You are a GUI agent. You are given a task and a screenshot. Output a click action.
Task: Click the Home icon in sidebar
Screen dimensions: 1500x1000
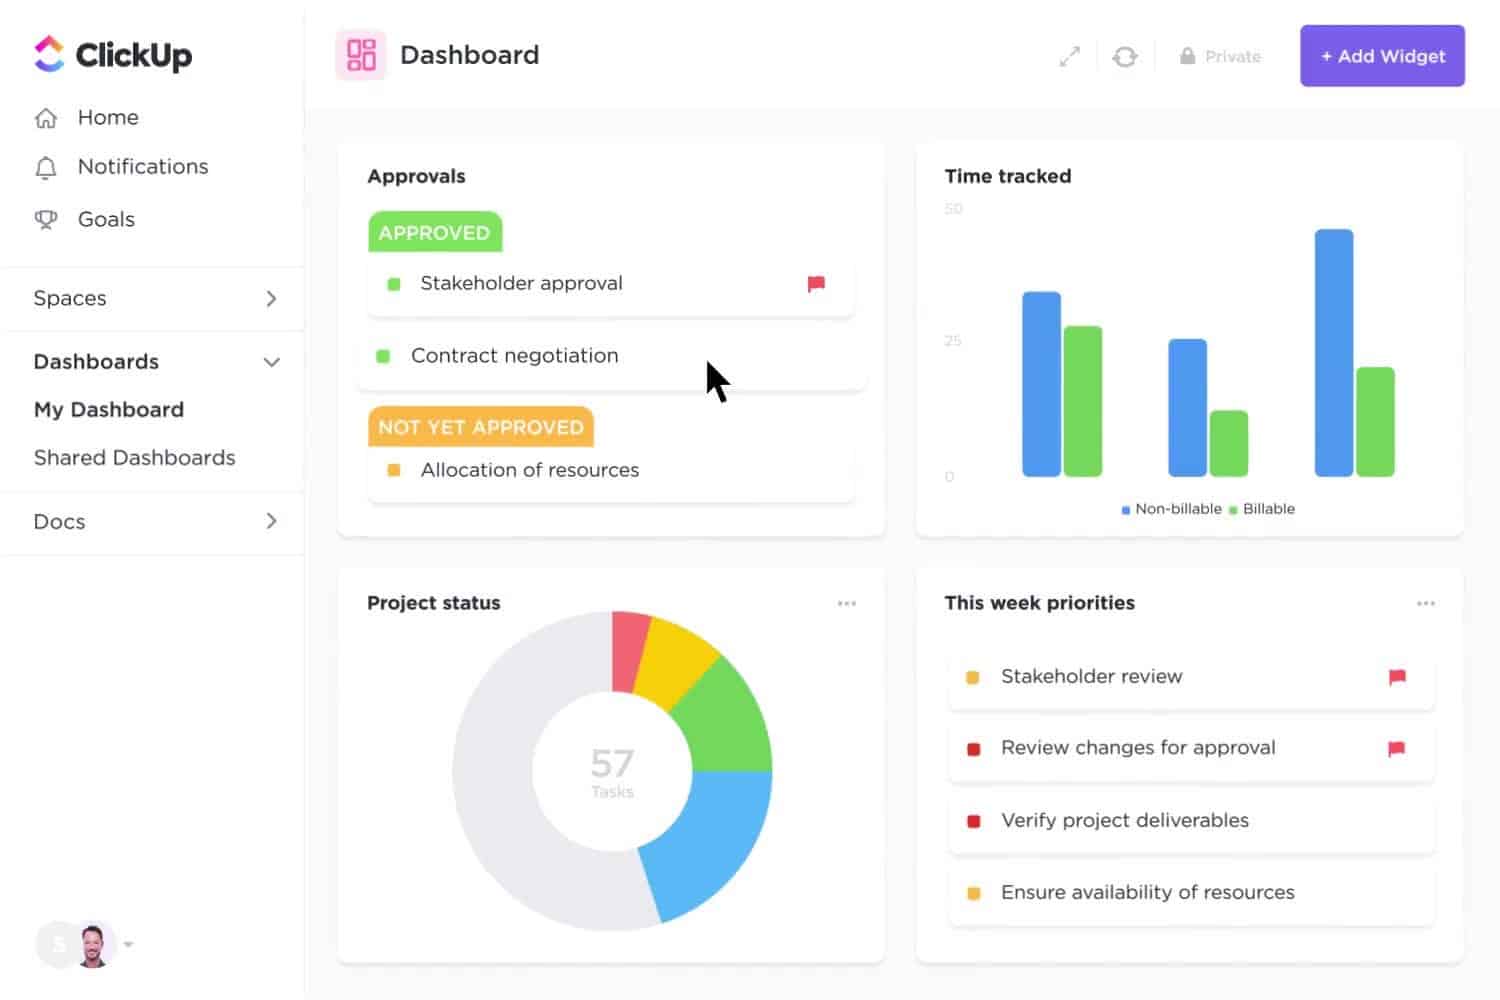47,117
